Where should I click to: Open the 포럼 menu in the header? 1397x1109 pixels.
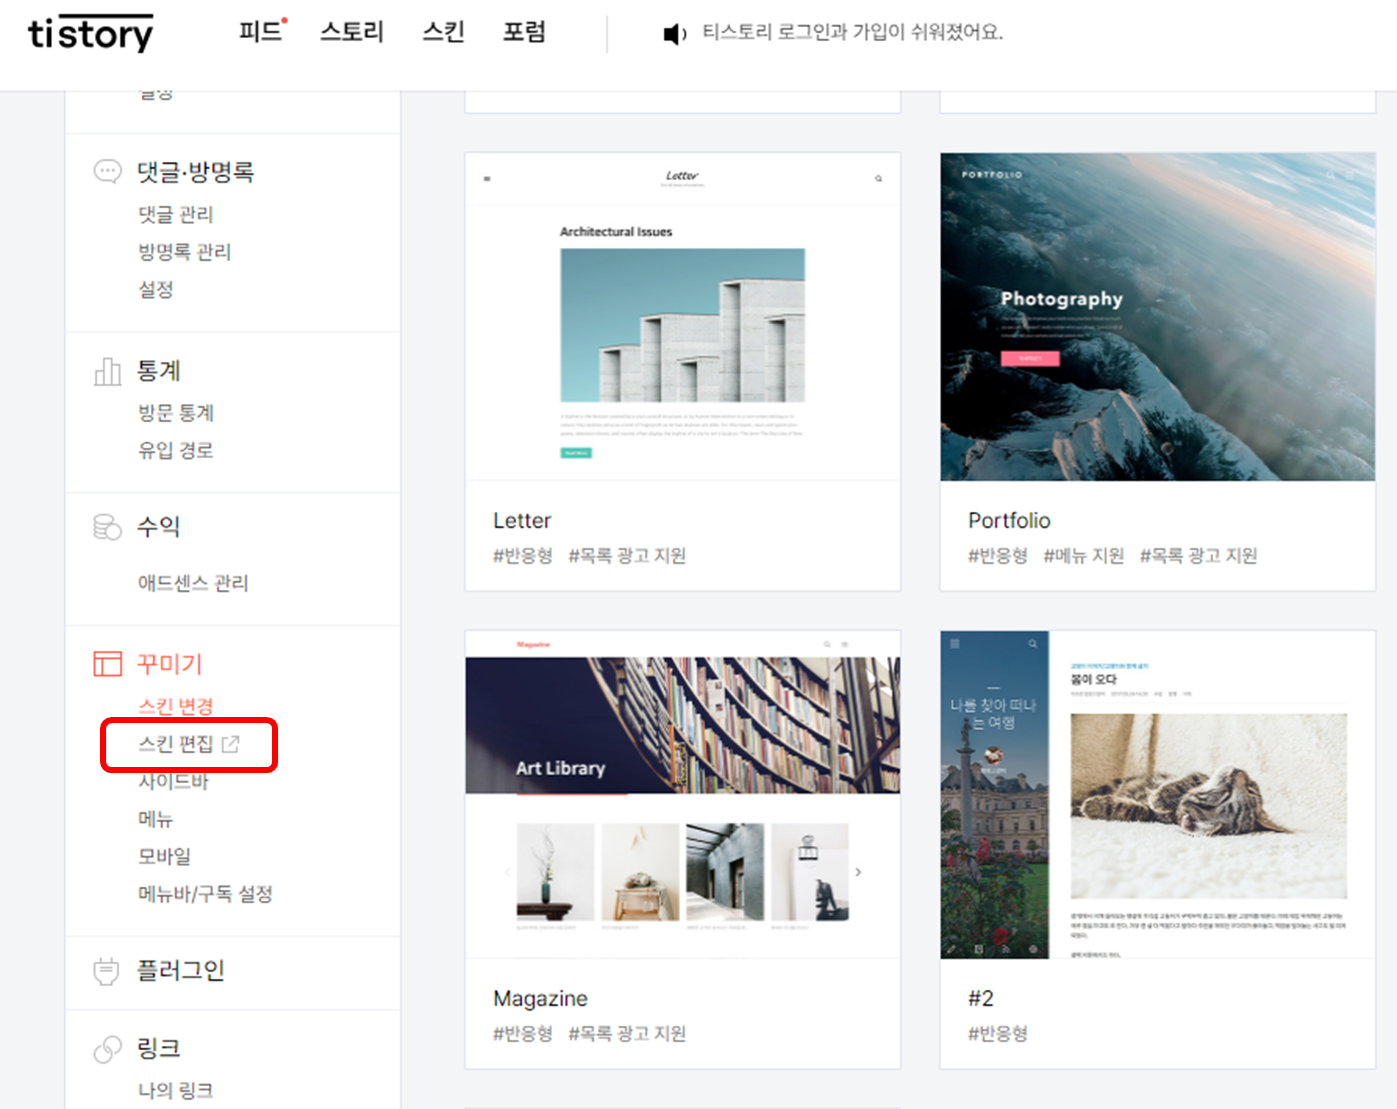tap(524, 32)
